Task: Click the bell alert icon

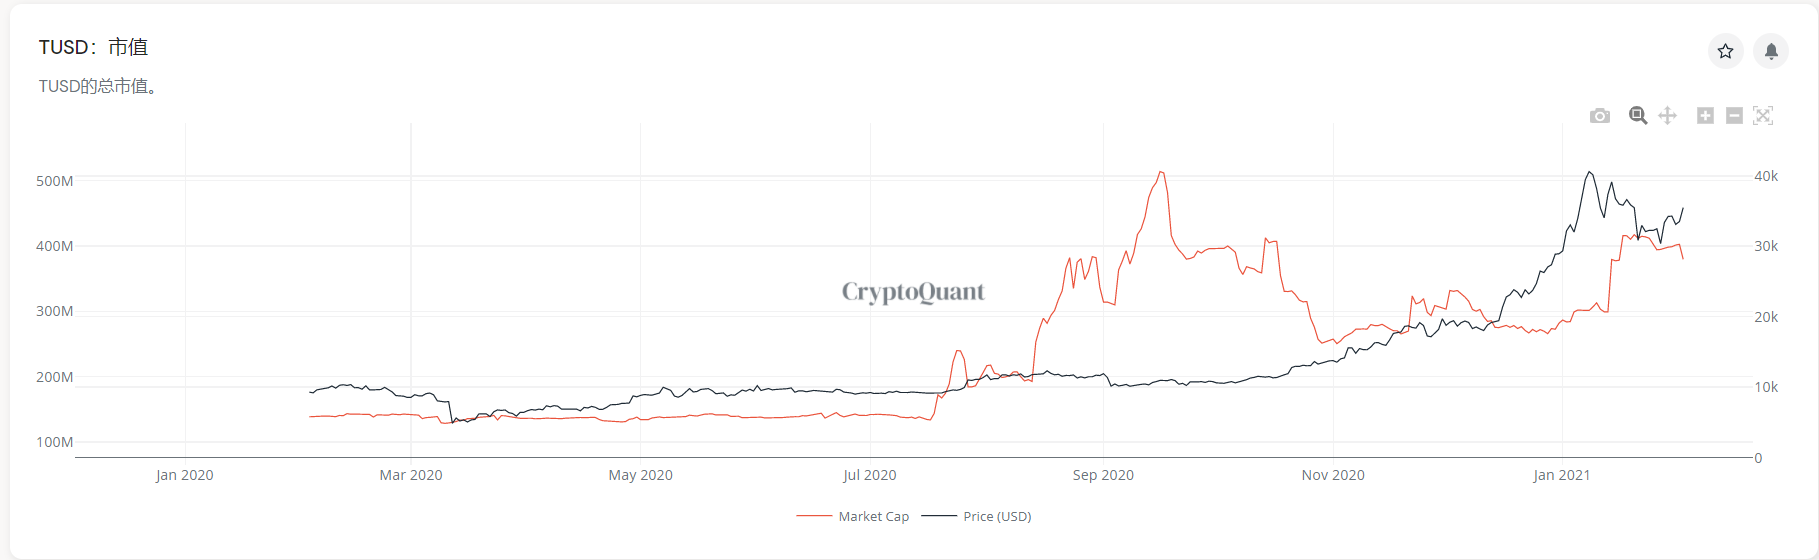Action: click(1770, 51)
